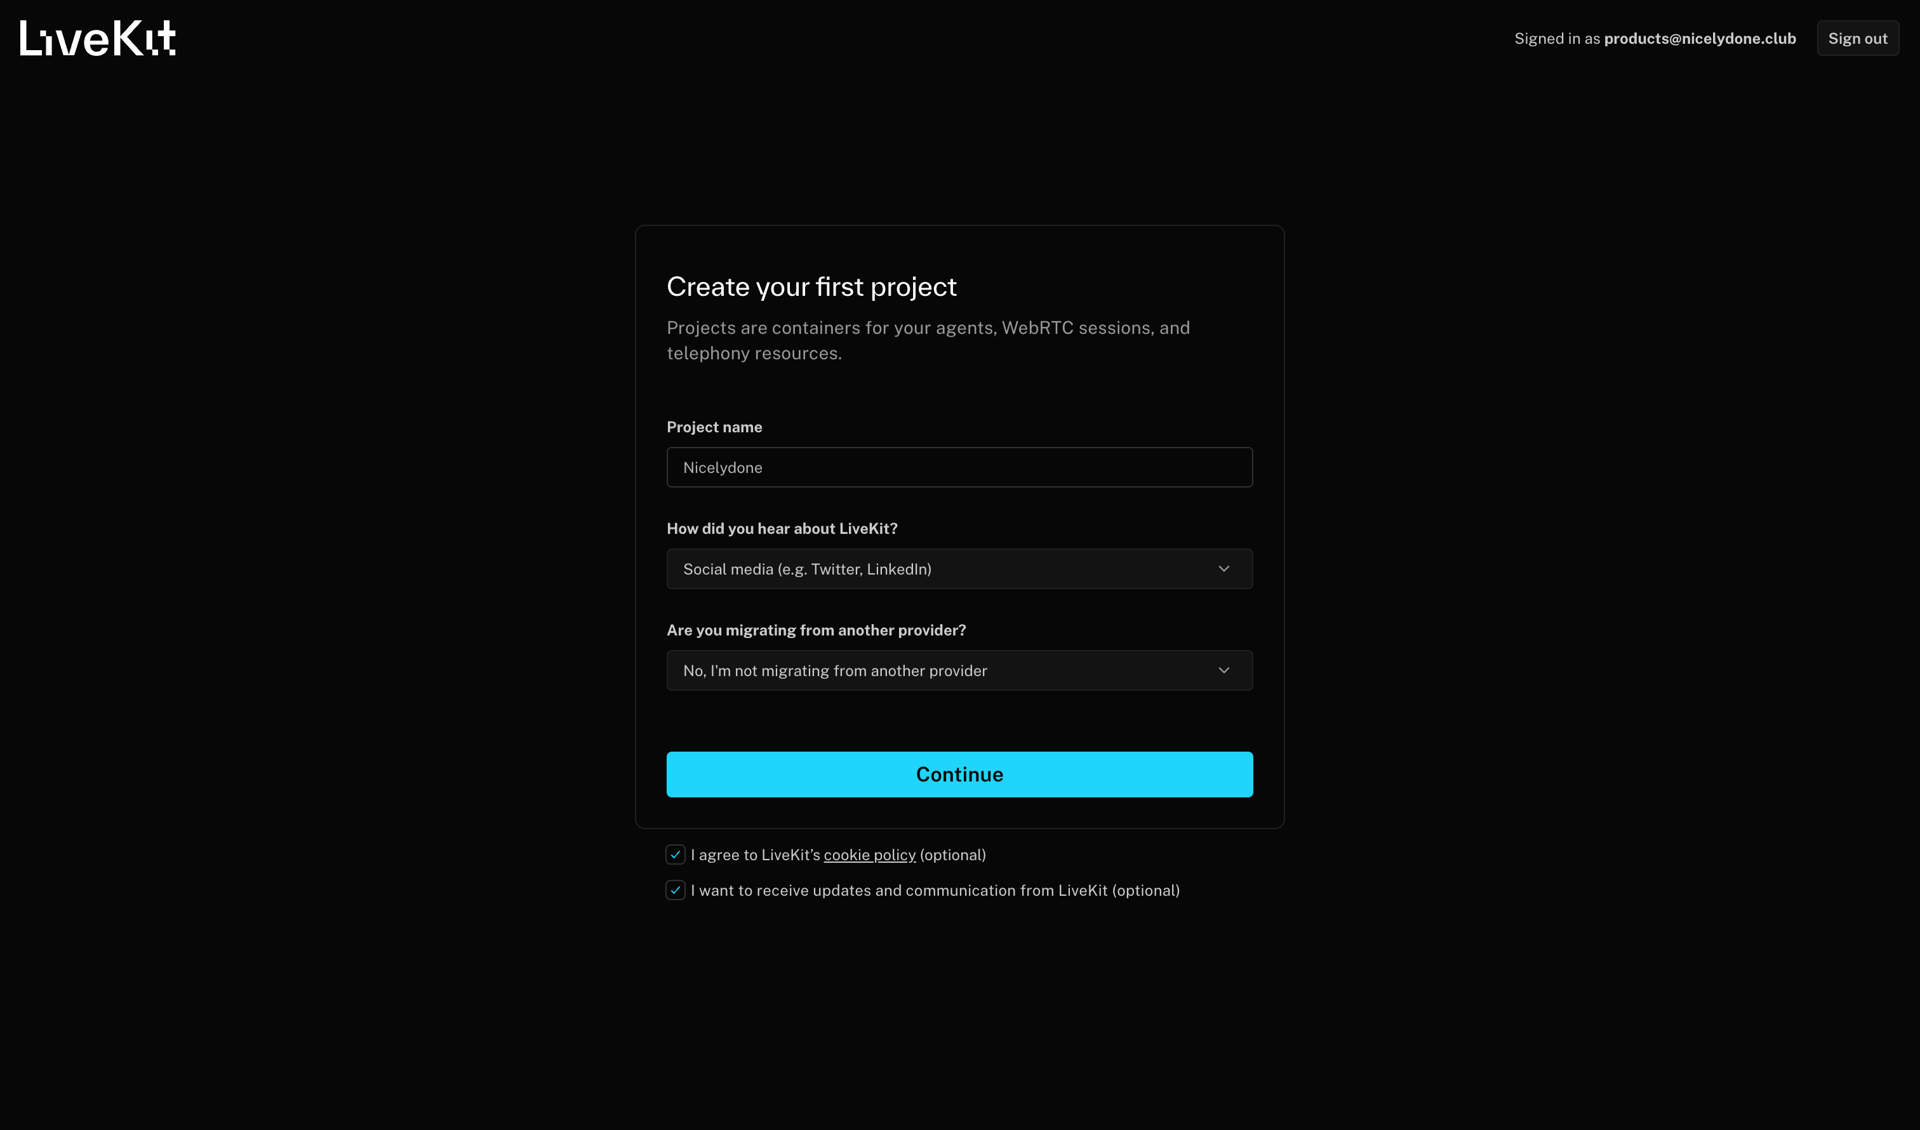Click the signed-in account email products@nicelydone.club
Image resolution: width=1920 pixels, height=1130 pixels.
point(1698,38)
